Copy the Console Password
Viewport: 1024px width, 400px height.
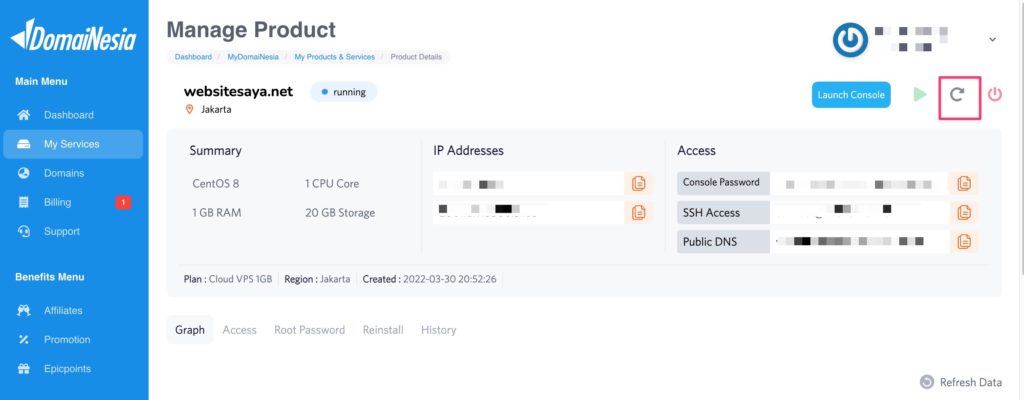964,184
